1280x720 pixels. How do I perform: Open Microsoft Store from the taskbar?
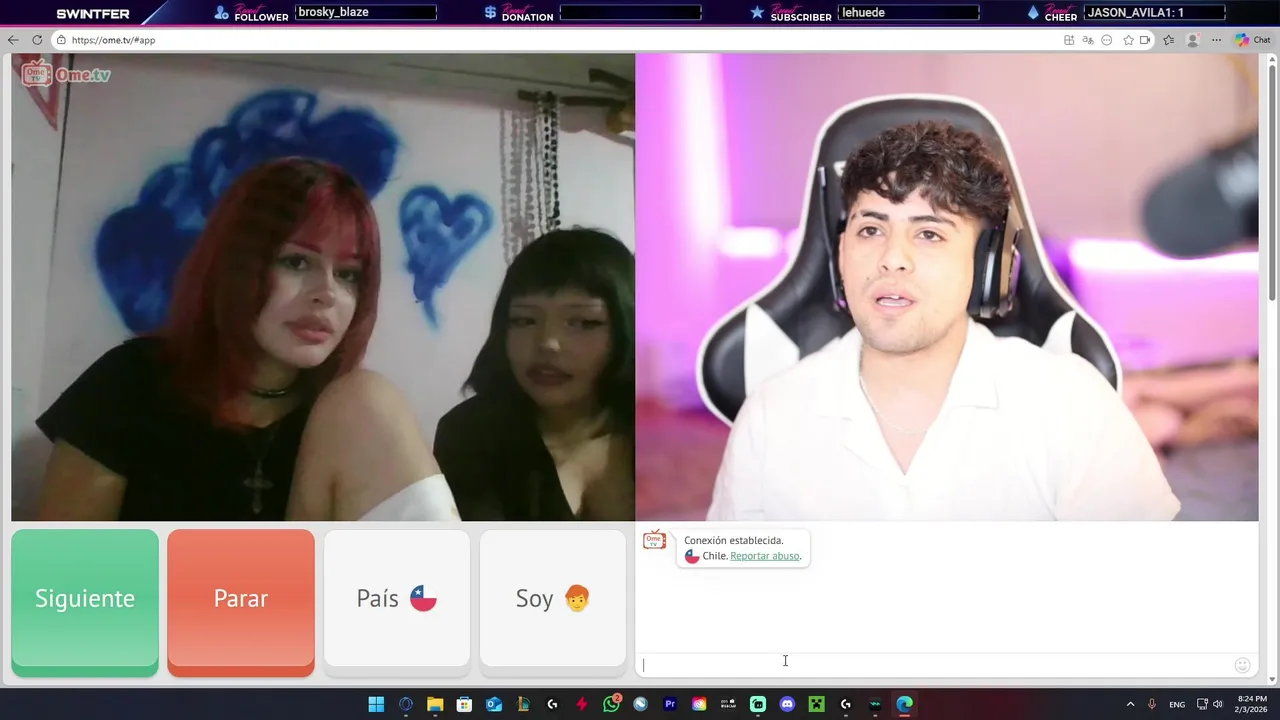coord(464,704)
